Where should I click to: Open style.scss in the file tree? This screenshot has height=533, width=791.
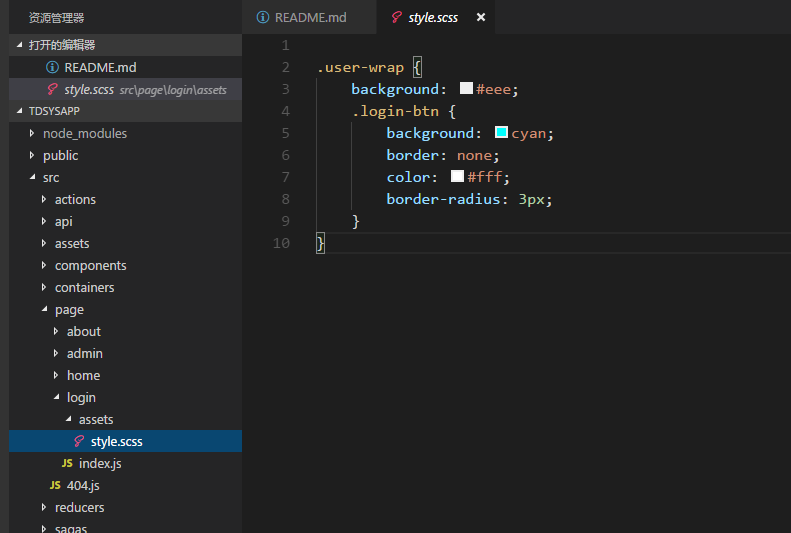(126, 441)
